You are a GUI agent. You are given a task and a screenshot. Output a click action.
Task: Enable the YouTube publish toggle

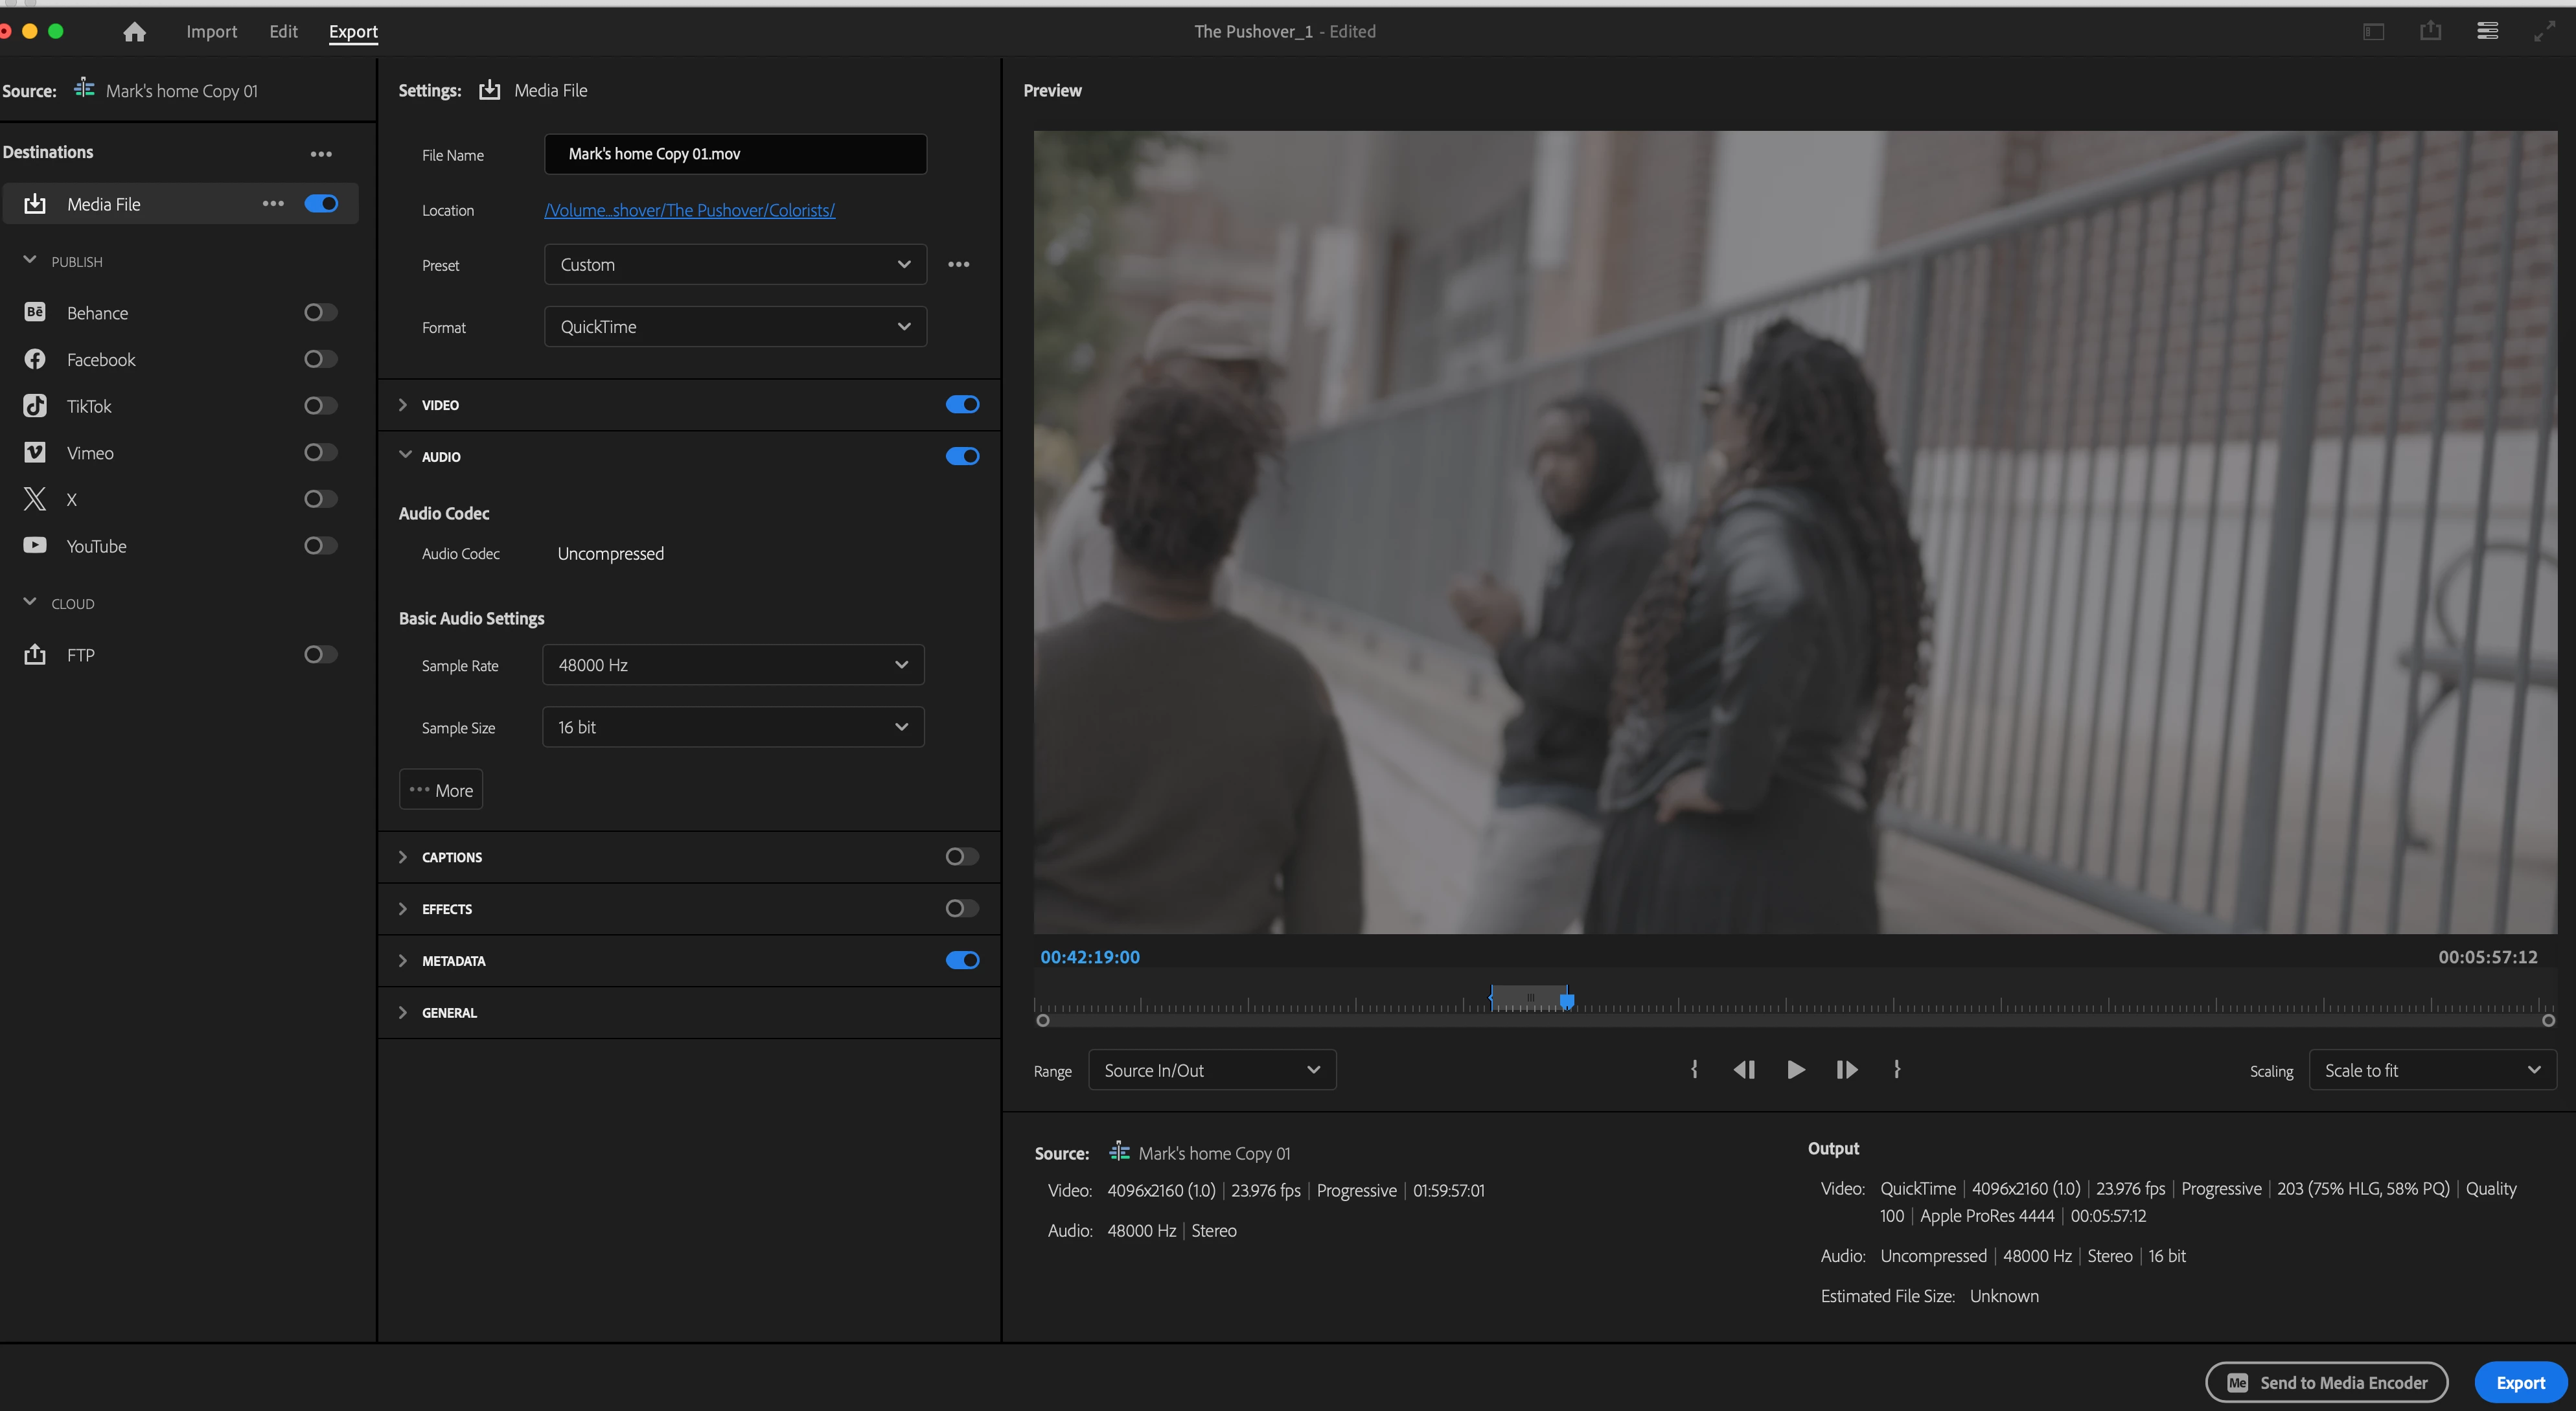point(320,546)
